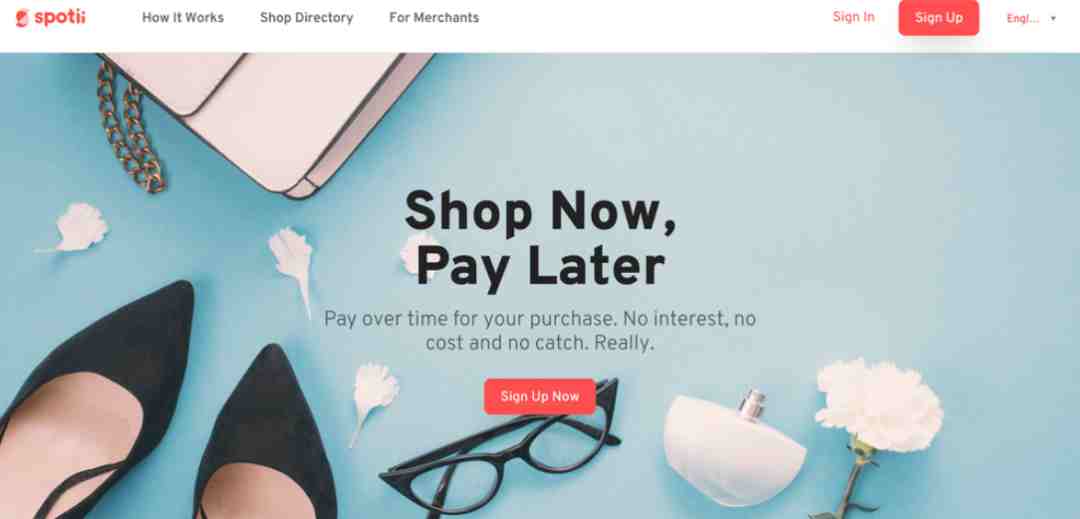Click the white perfume bottle
1080x519 pixels.
tap(734, 446)
